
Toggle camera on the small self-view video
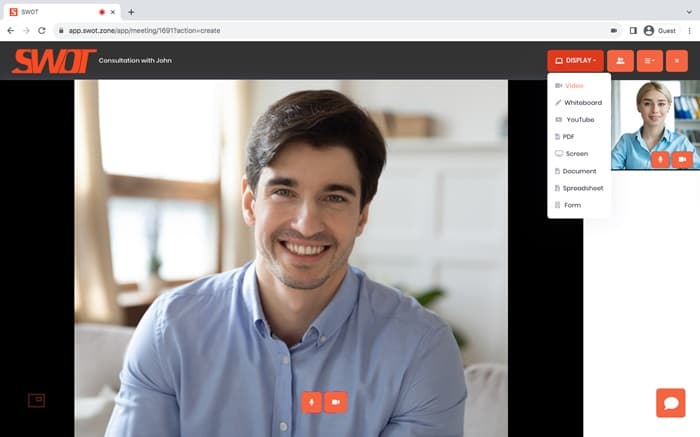683,159
